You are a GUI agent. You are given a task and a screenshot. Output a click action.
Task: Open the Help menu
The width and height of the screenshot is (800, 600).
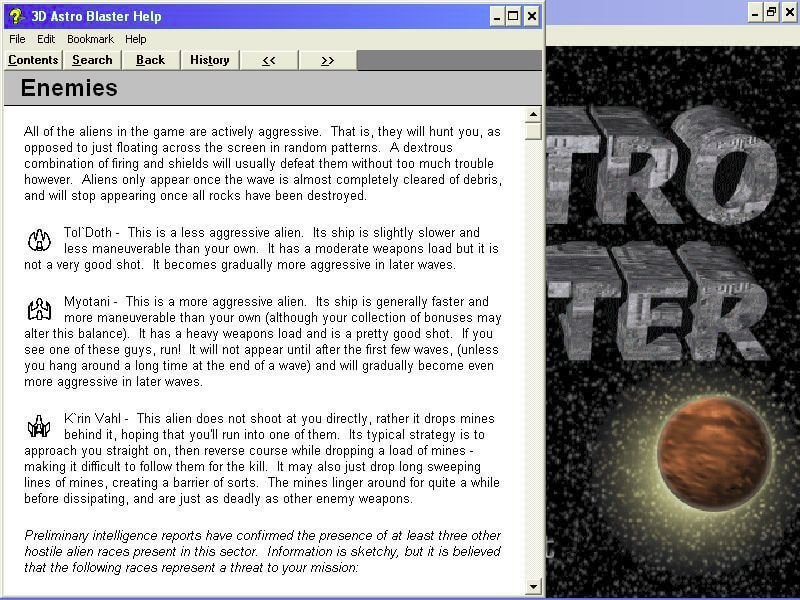click(x=136, y=39)
